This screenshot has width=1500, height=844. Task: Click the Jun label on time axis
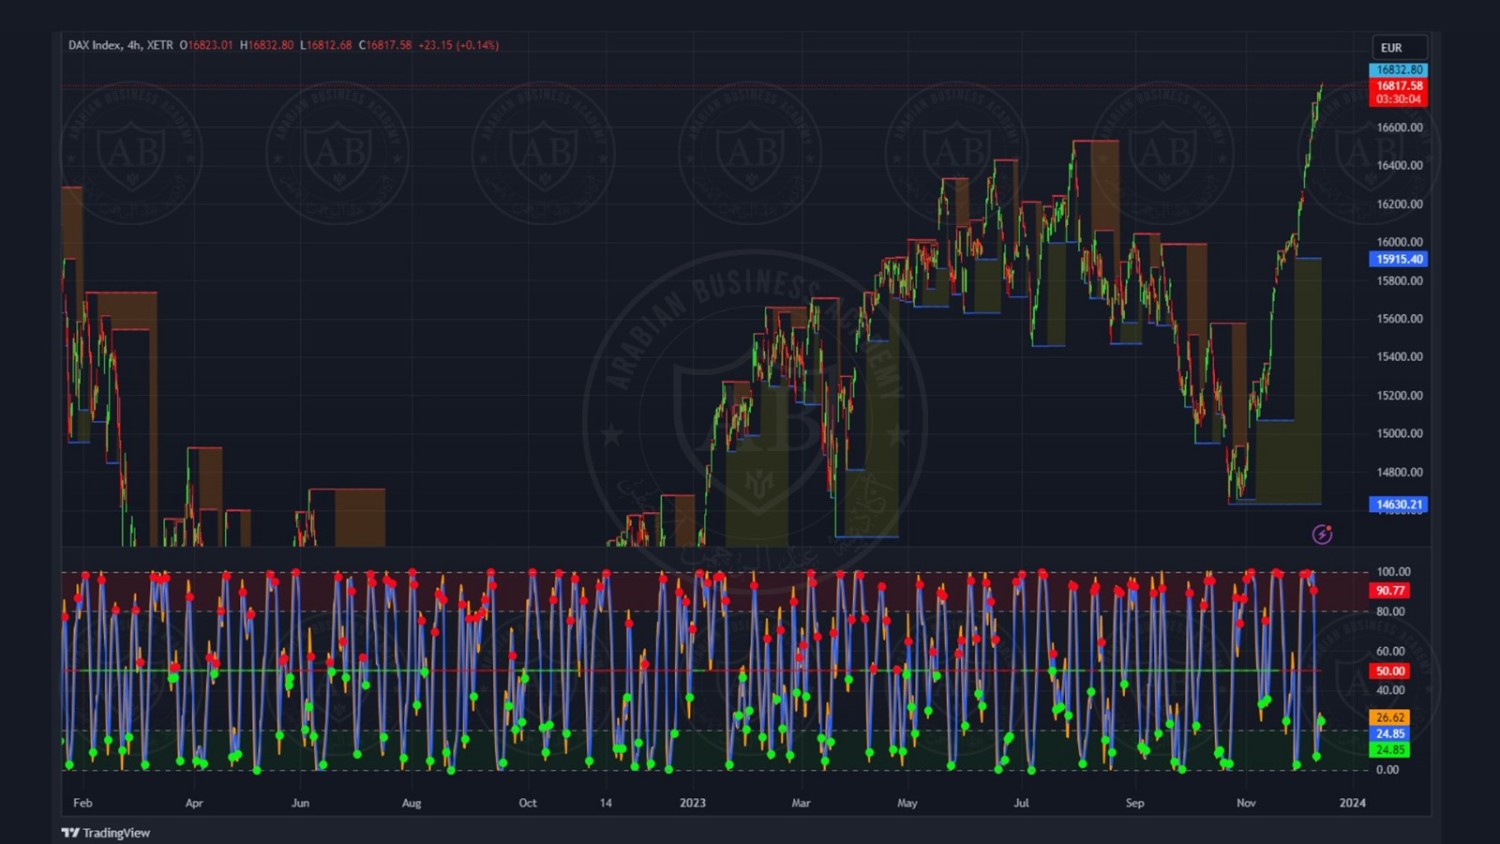[300, 803]
